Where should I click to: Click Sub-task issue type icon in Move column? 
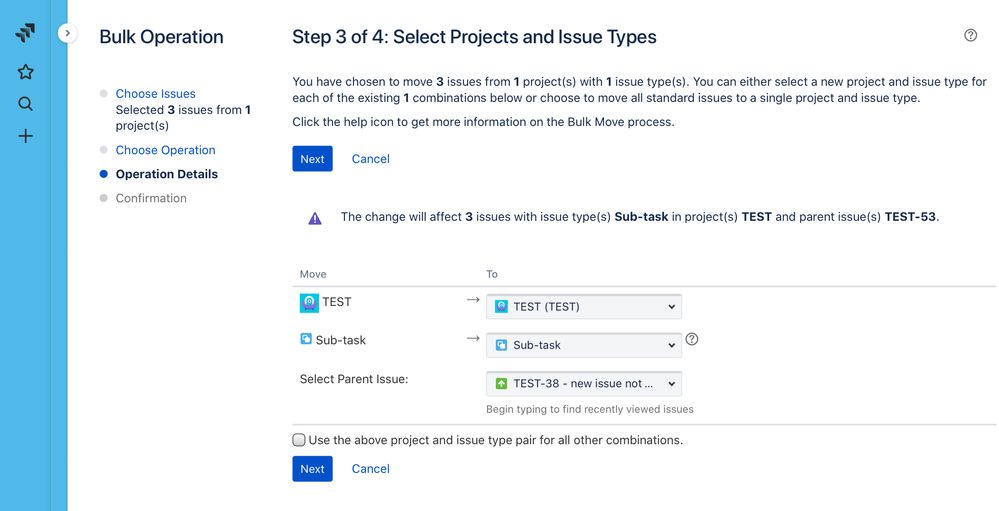point(306,339)
